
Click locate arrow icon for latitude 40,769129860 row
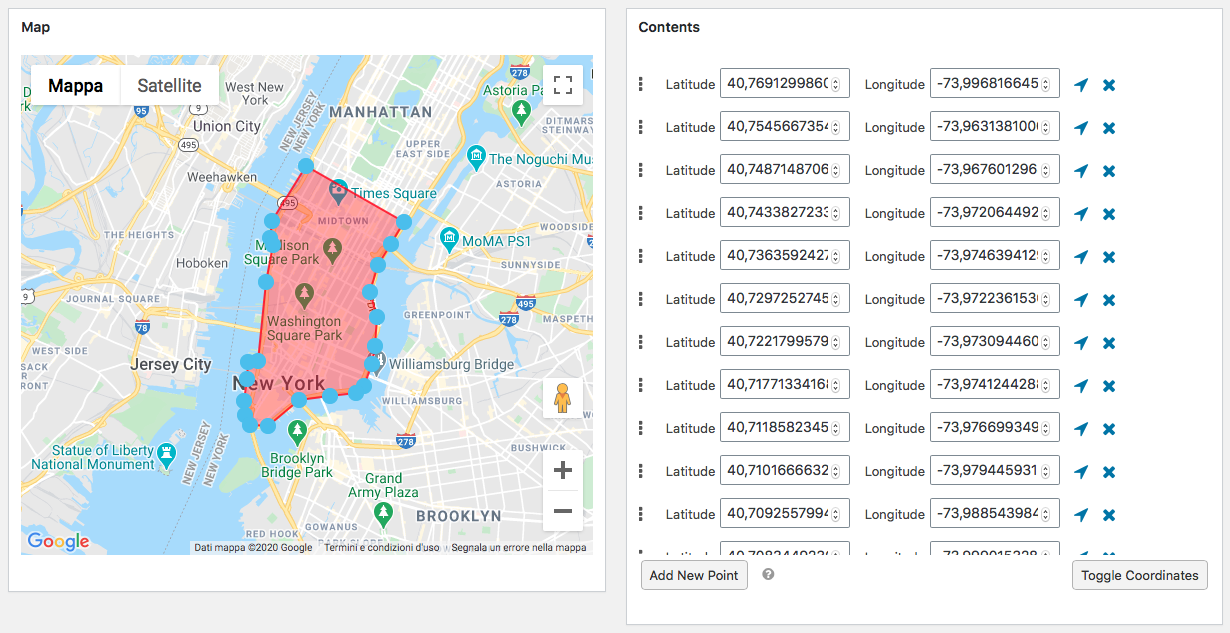1080,85
